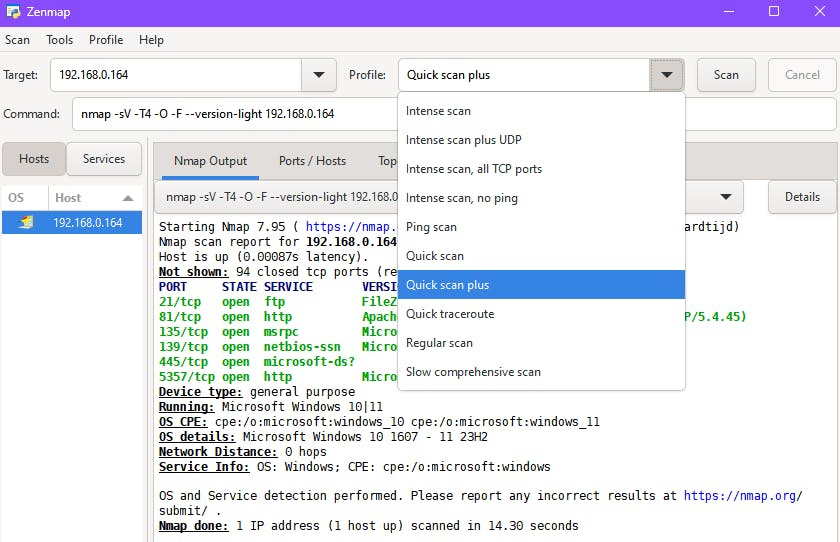Click the msrpc service text

coord(280,332)
